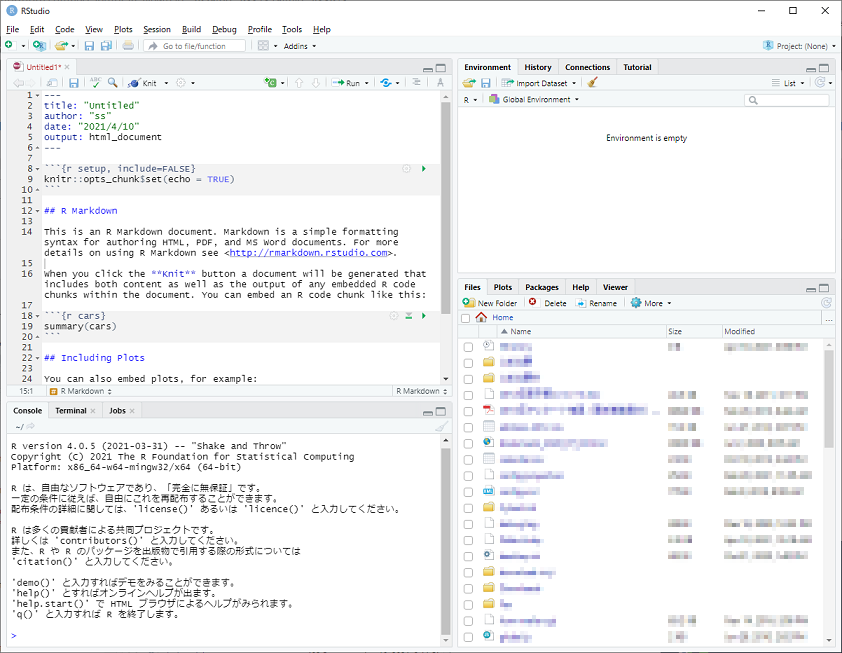
Task: Run the setup chunk green arrow
Action: click(x=424, y=169)
